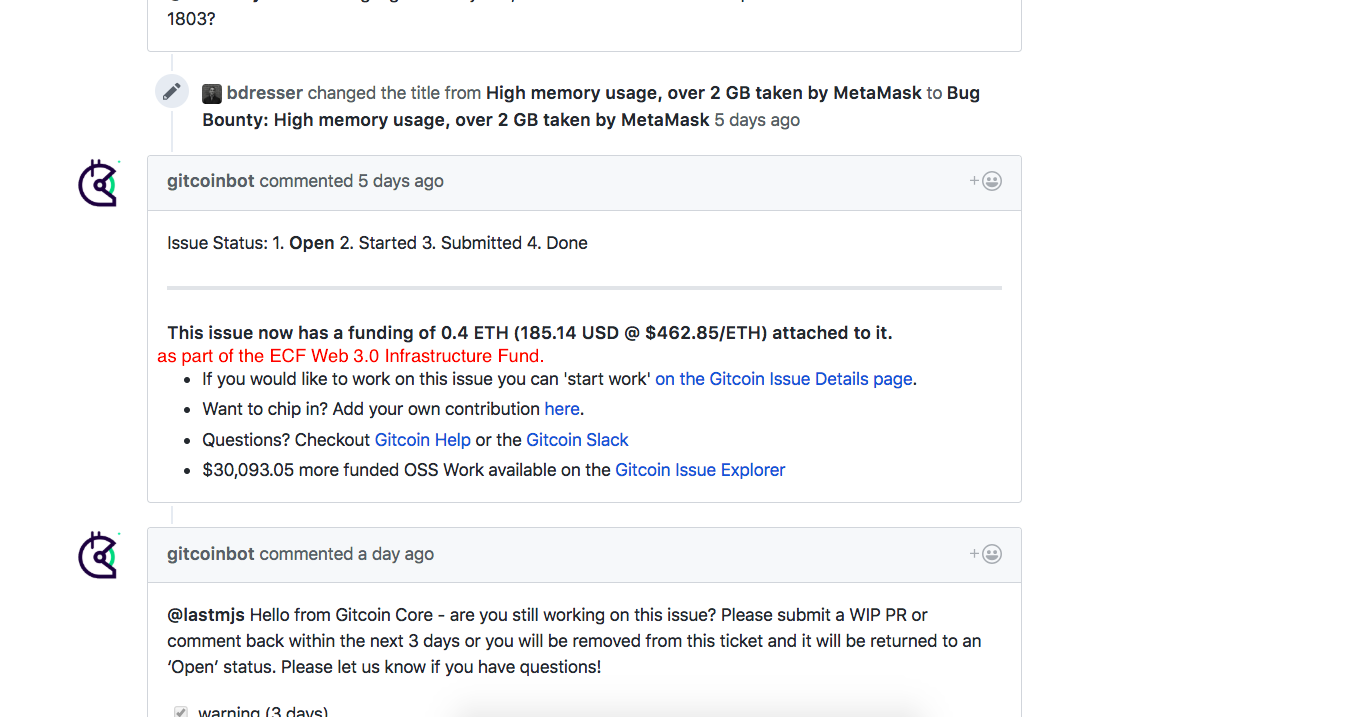Select the horizontal divider below Issue Status
Viewport: 1368px width, 717px height.
(x=584, y=288)
